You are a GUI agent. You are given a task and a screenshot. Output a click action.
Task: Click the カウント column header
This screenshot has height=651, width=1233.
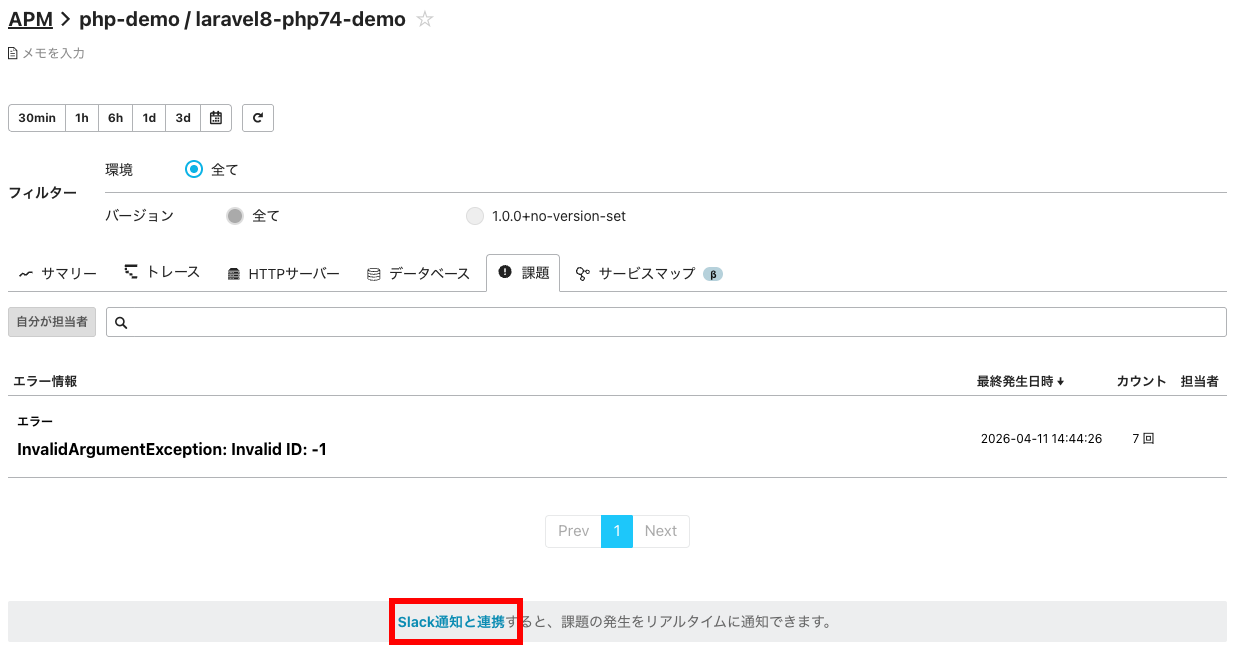[1141, 381]
